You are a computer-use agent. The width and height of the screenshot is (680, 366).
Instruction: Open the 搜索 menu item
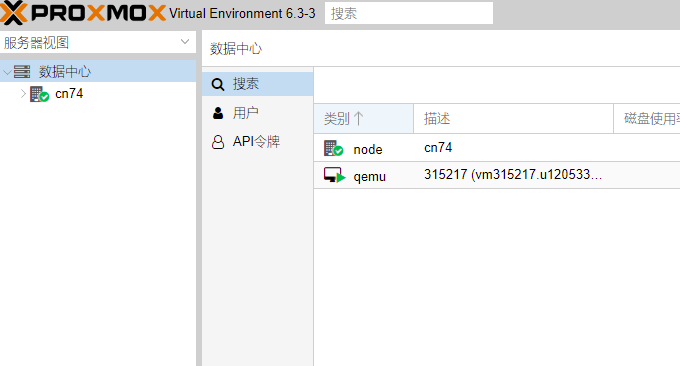(258, 84)
